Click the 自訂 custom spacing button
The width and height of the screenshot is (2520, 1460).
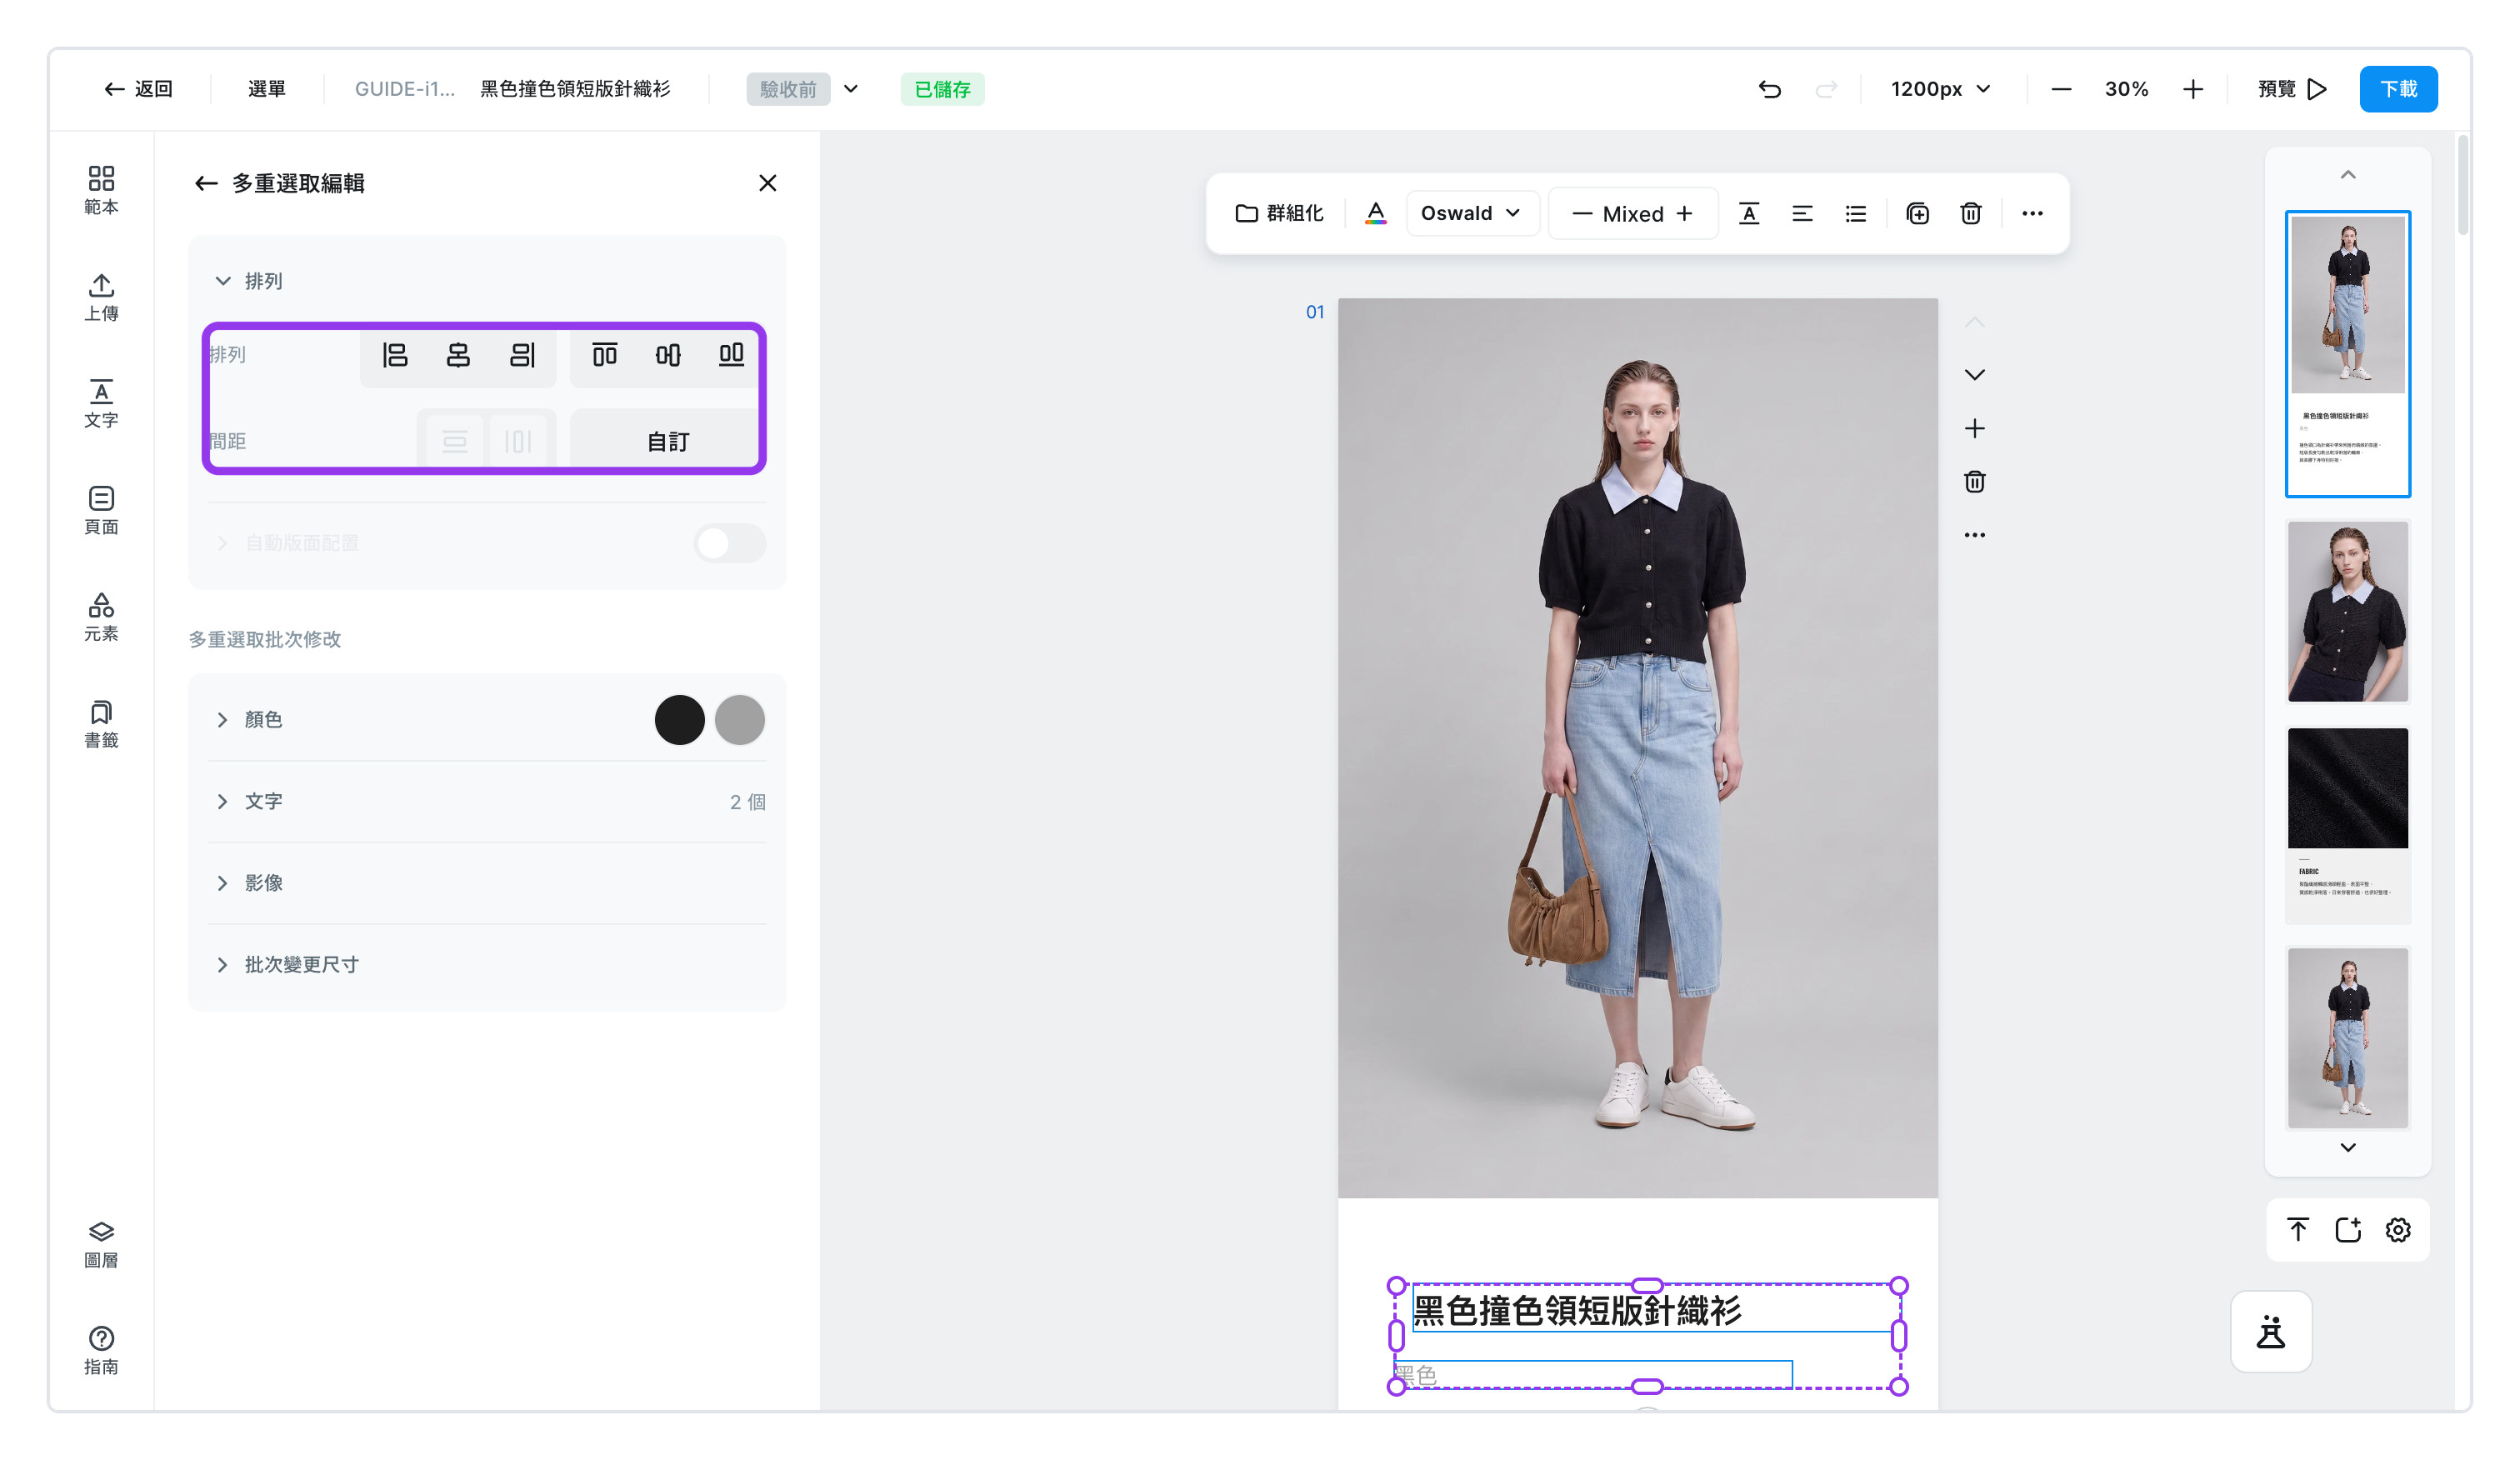[667, 441]
